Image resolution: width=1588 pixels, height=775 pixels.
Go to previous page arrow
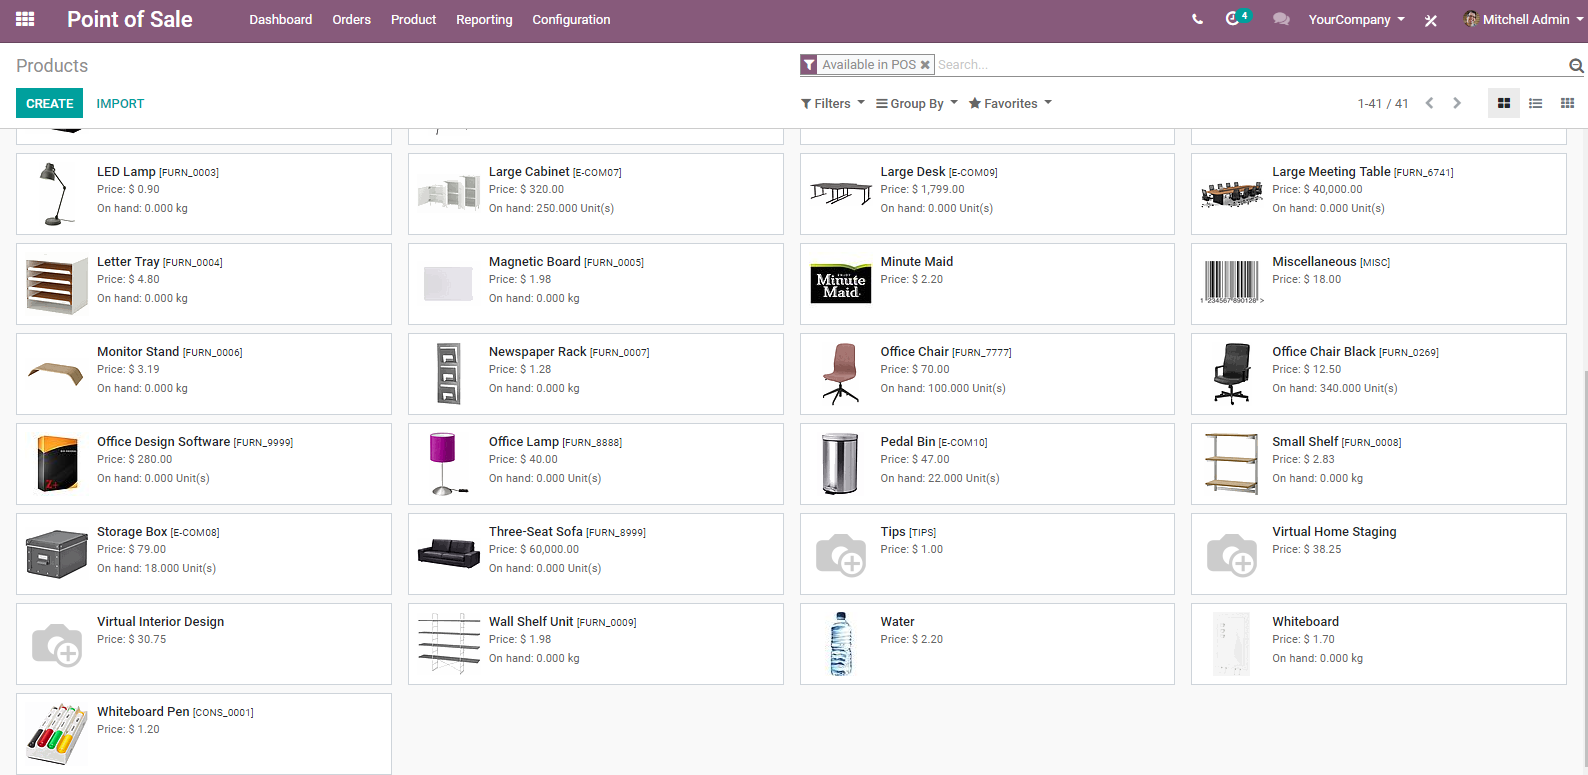click(x=1430, y=103)
